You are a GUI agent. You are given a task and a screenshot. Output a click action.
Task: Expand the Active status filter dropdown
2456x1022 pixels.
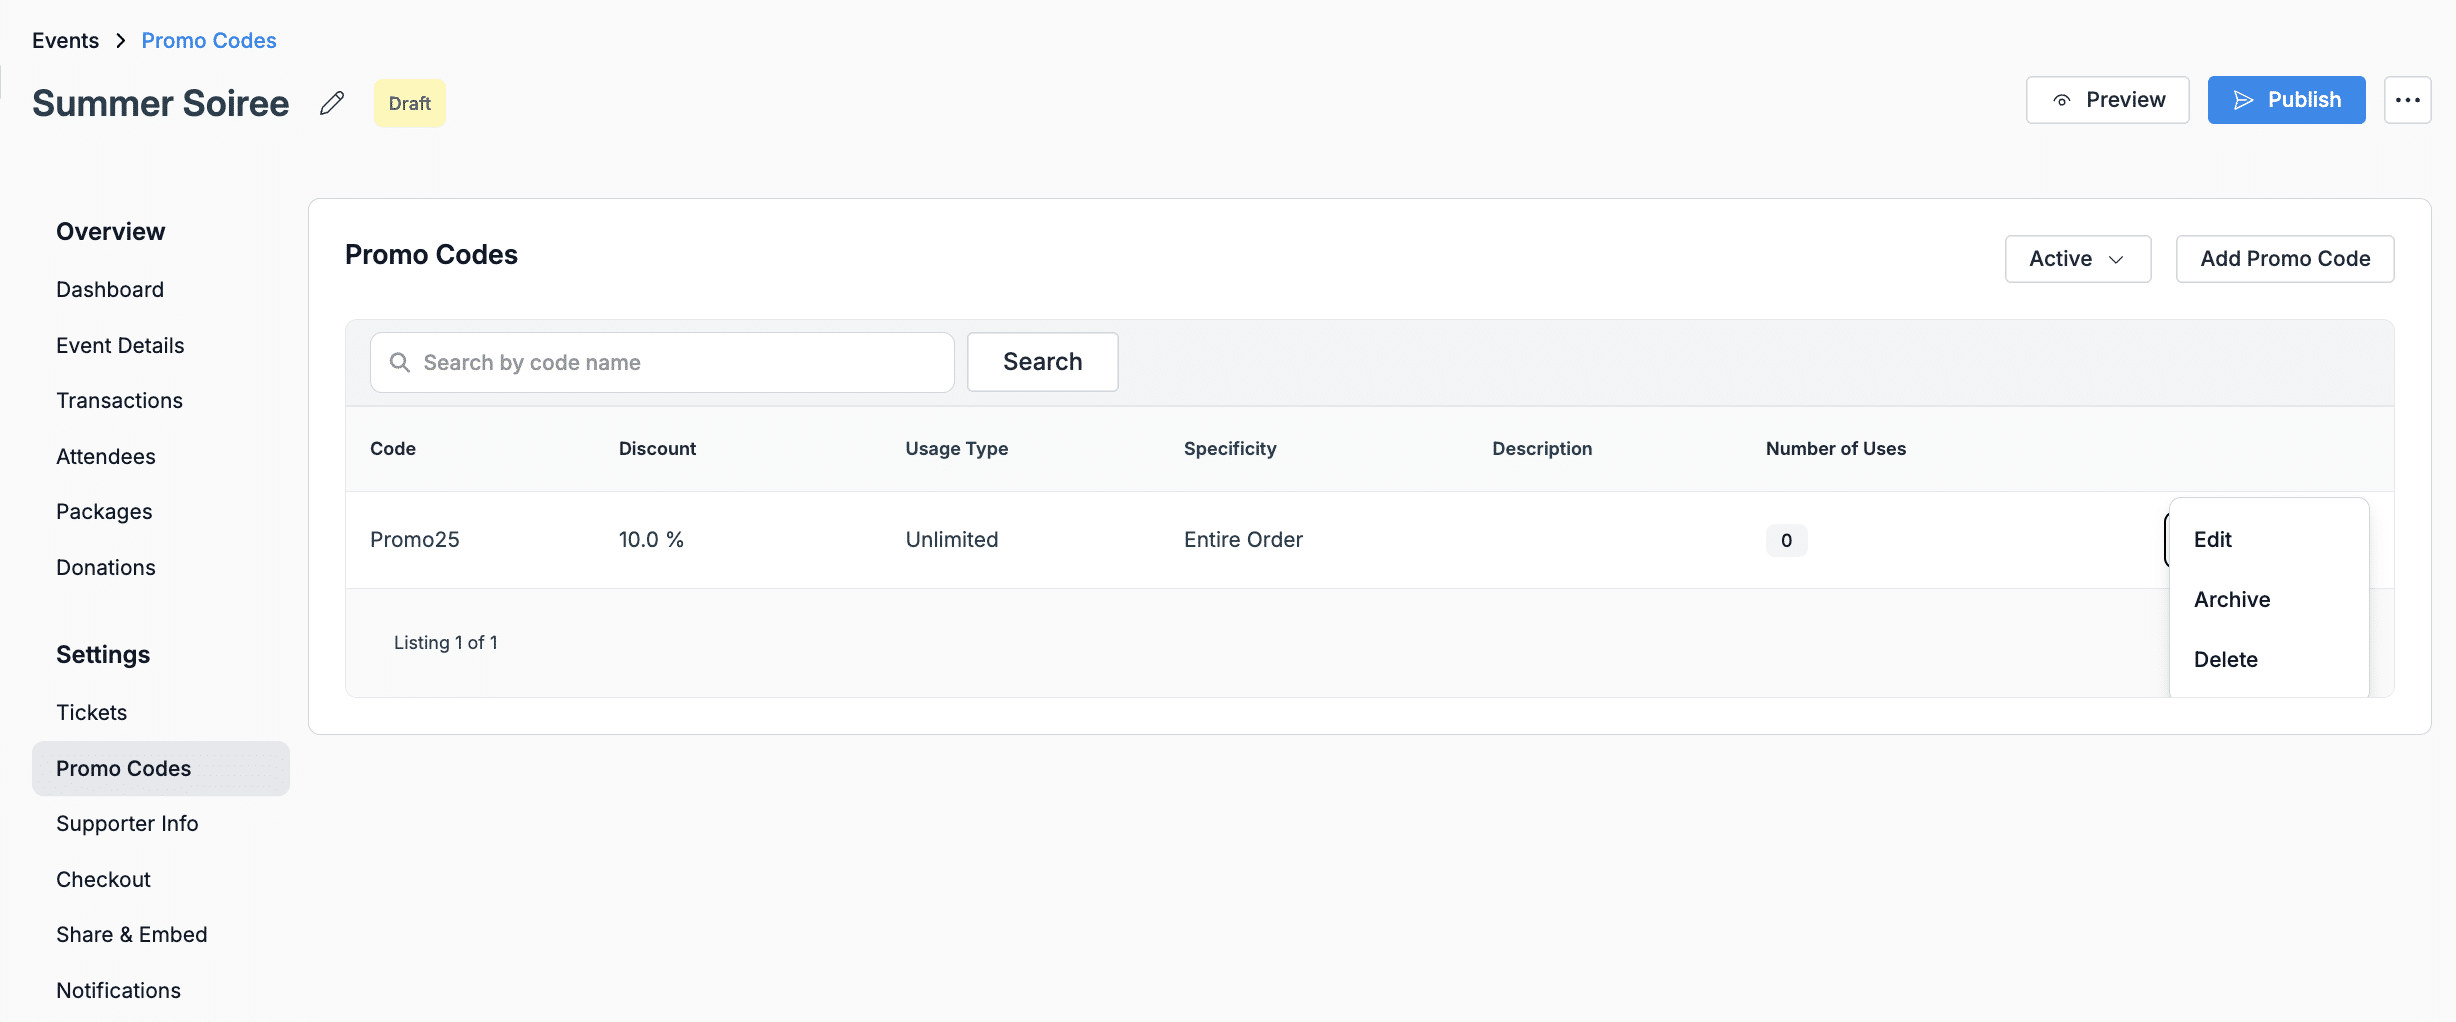(2077, 259)
